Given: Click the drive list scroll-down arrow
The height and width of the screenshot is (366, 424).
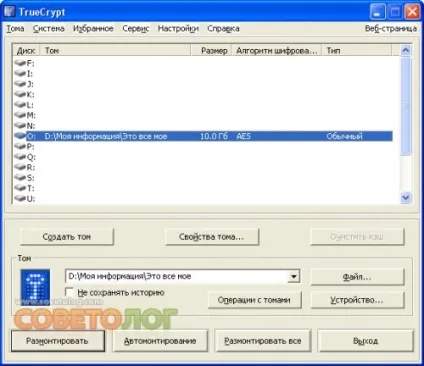Looking at the screenshot, I should click(406, 198).
